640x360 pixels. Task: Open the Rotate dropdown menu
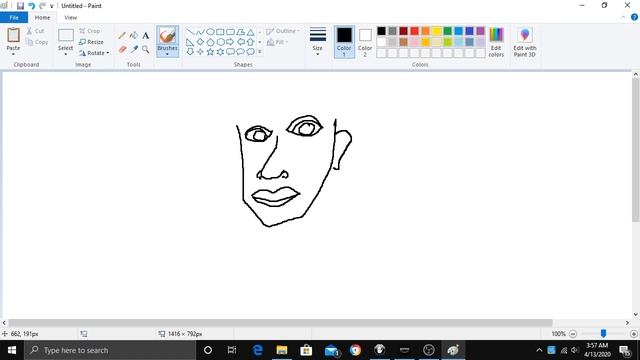(x=94, y=53)
